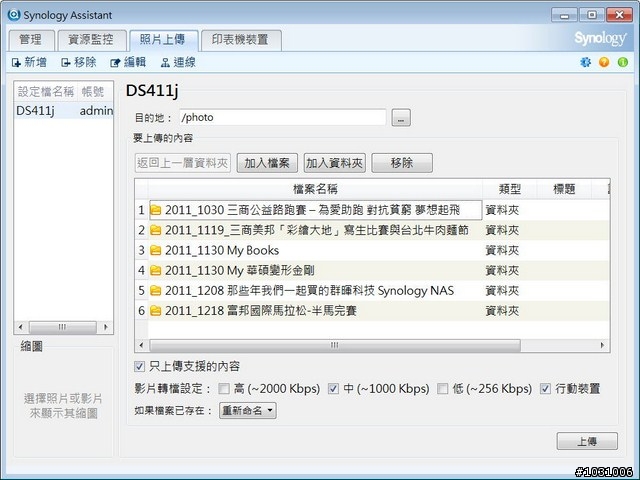Click the Synology Assistant title bar icon
Image resolution: width=640 pixels, height=480 pixels.
(x=14, y=15)
